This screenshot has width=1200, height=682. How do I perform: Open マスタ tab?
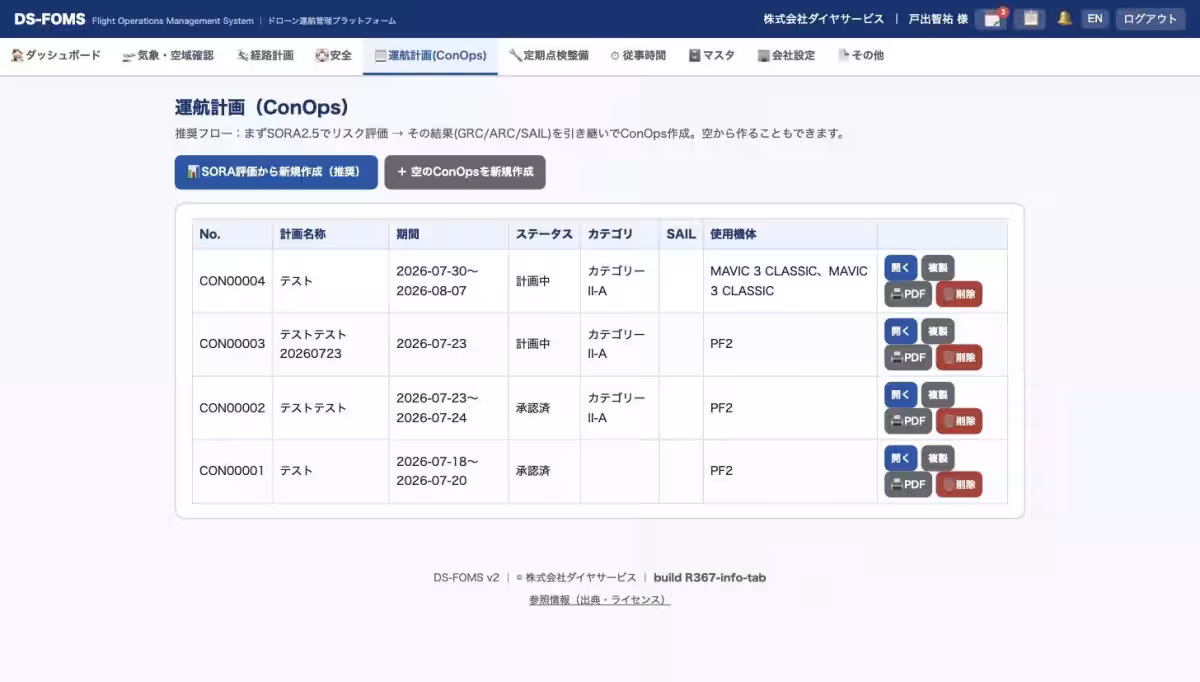click(x=711, y=55)
